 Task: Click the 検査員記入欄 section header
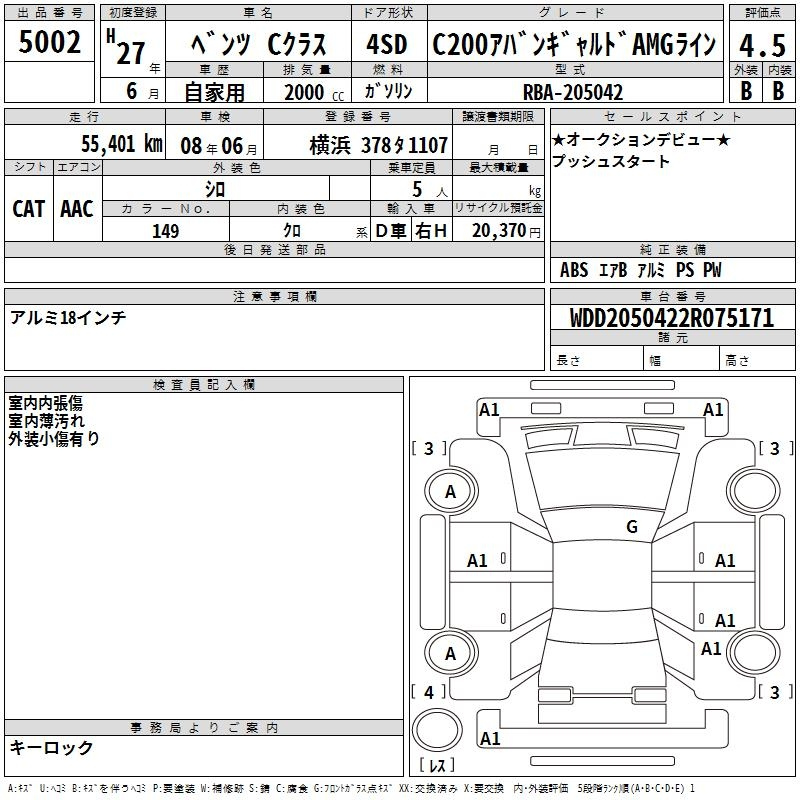[204, 385]
